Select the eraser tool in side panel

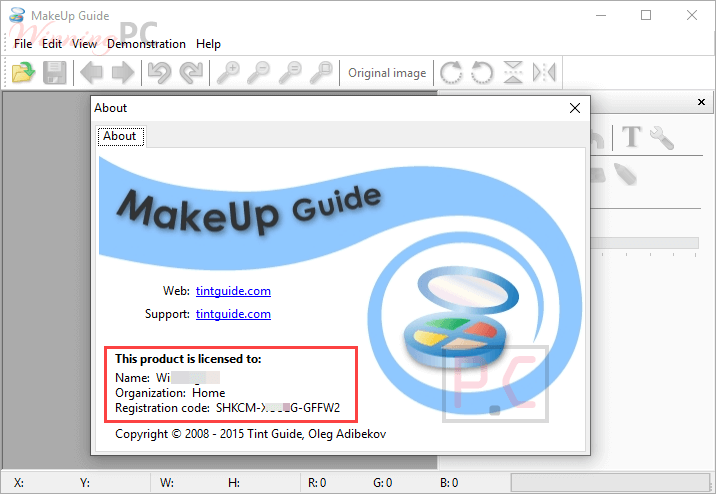coord(598,175)
